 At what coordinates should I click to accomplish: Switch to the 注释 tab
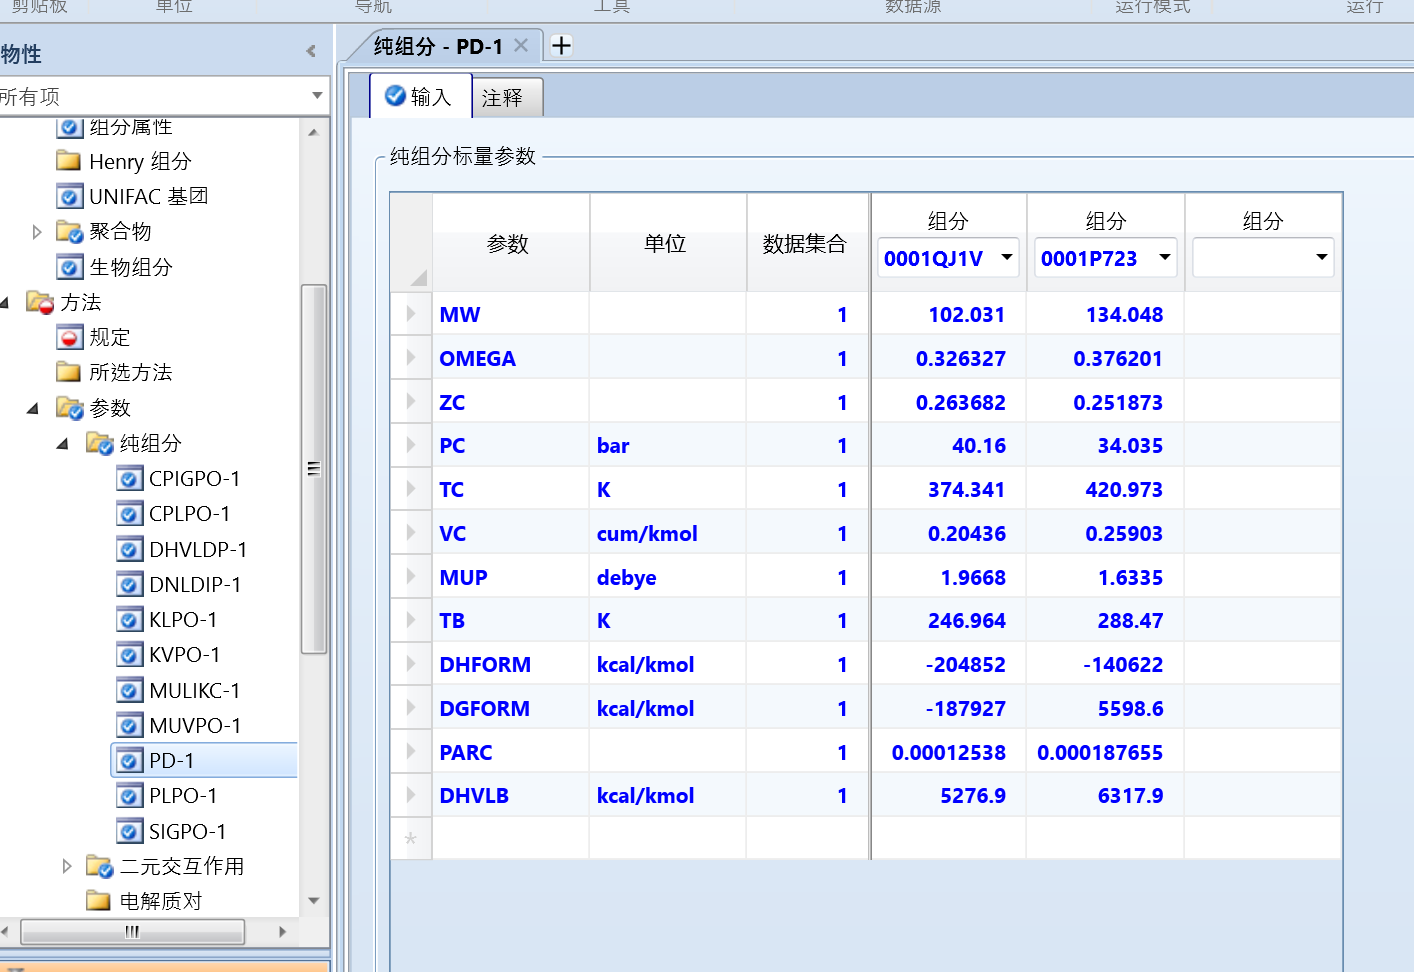(507, 98)
